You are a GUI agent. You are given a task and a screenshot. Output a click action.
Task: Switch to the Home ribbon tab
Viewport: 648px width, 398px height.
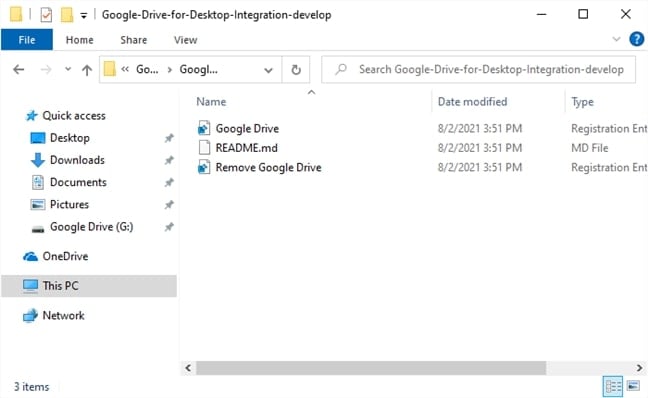click(79, 40)
